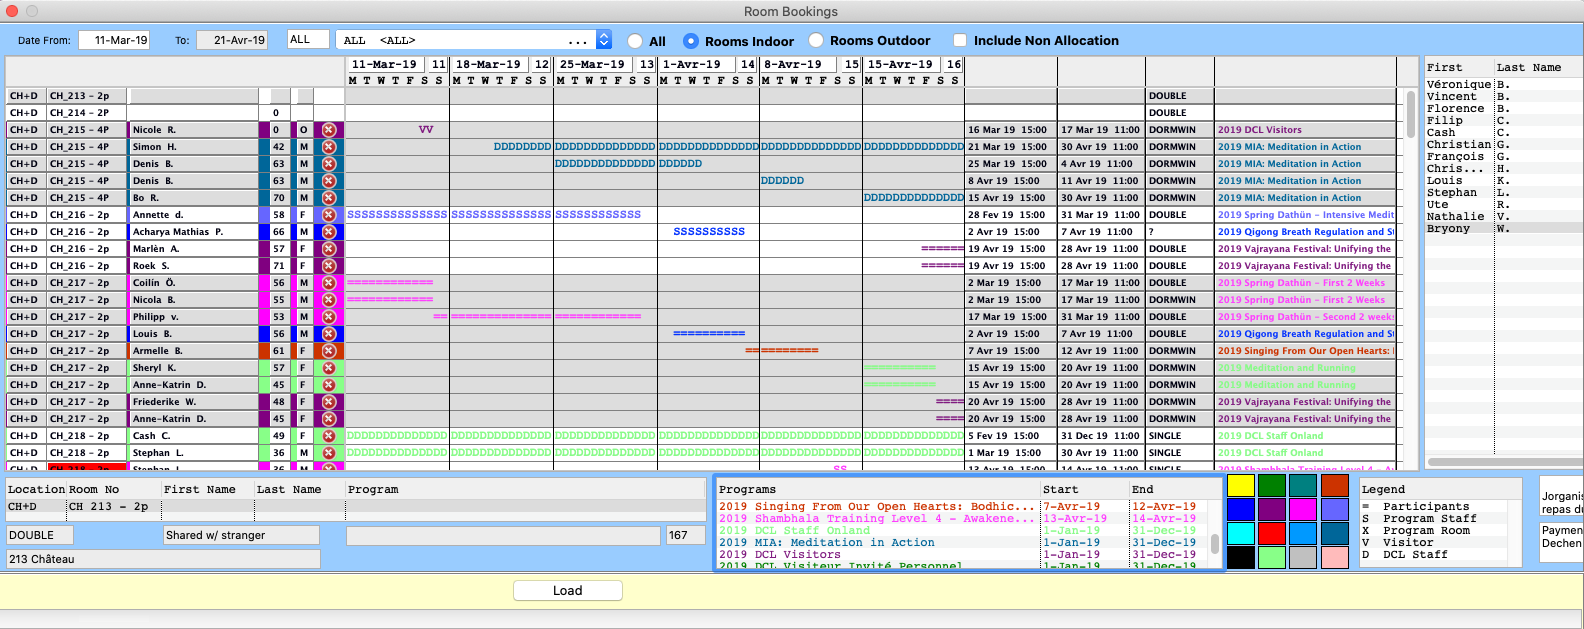Image resolution: width=1584 pixels, height=629 pixels.
Task: Hit the red X icon for Armelle B.
Action: (x=328, y=351)
